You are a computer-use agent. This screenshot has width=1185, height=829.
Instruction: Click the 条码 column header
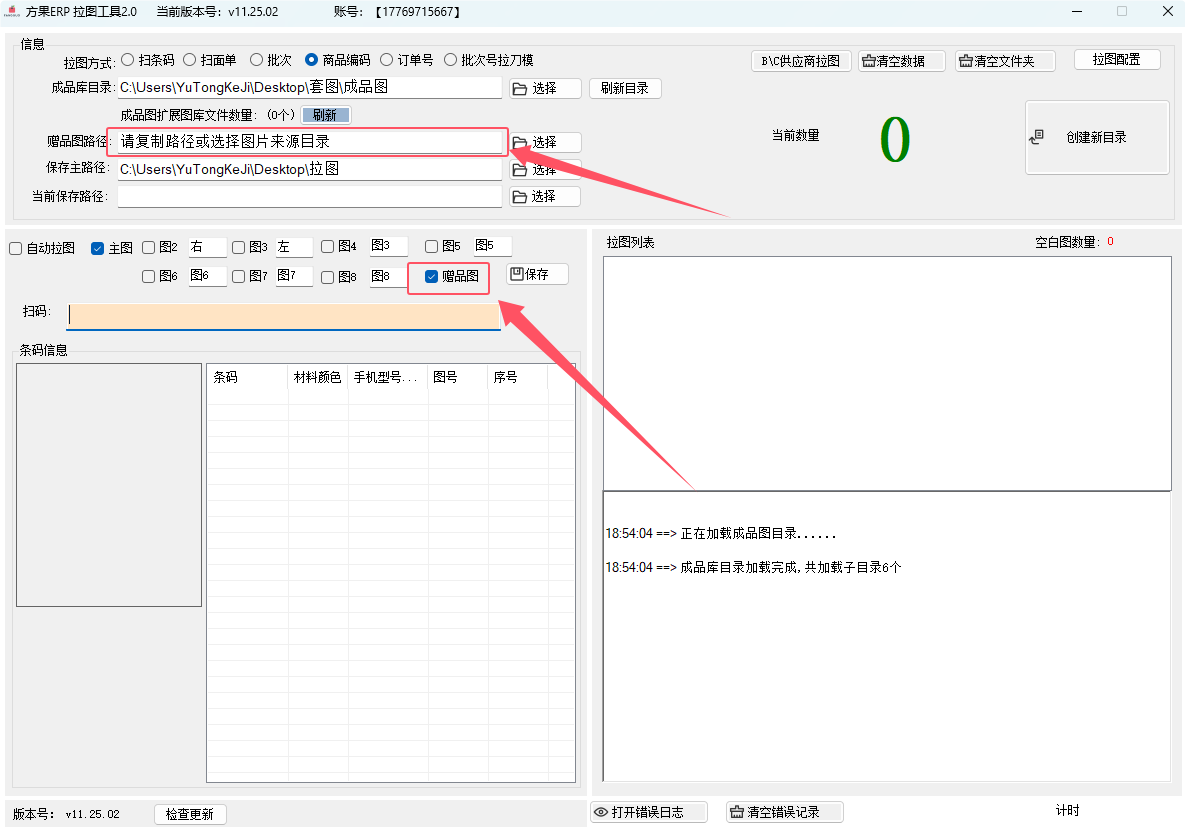247,377
